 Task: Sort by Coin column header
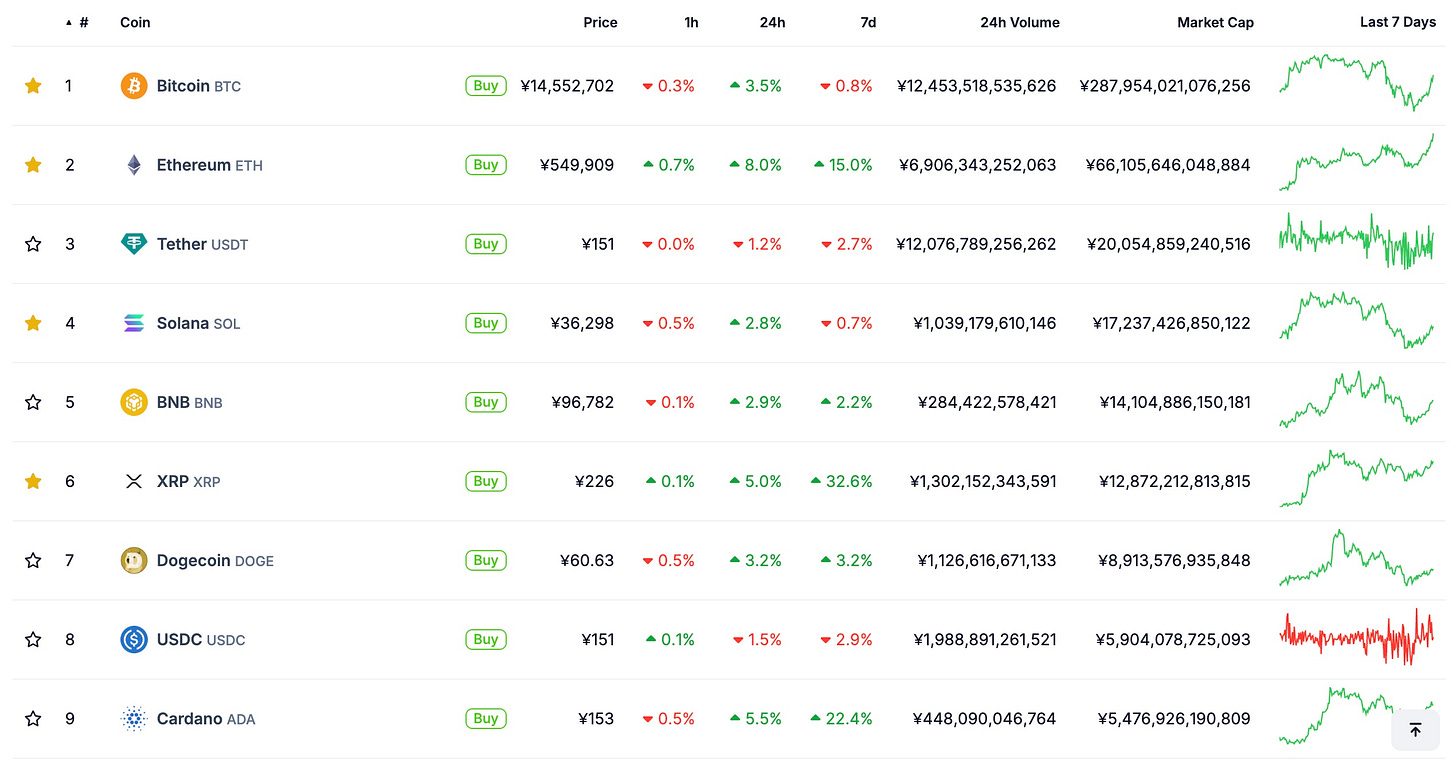135,22
